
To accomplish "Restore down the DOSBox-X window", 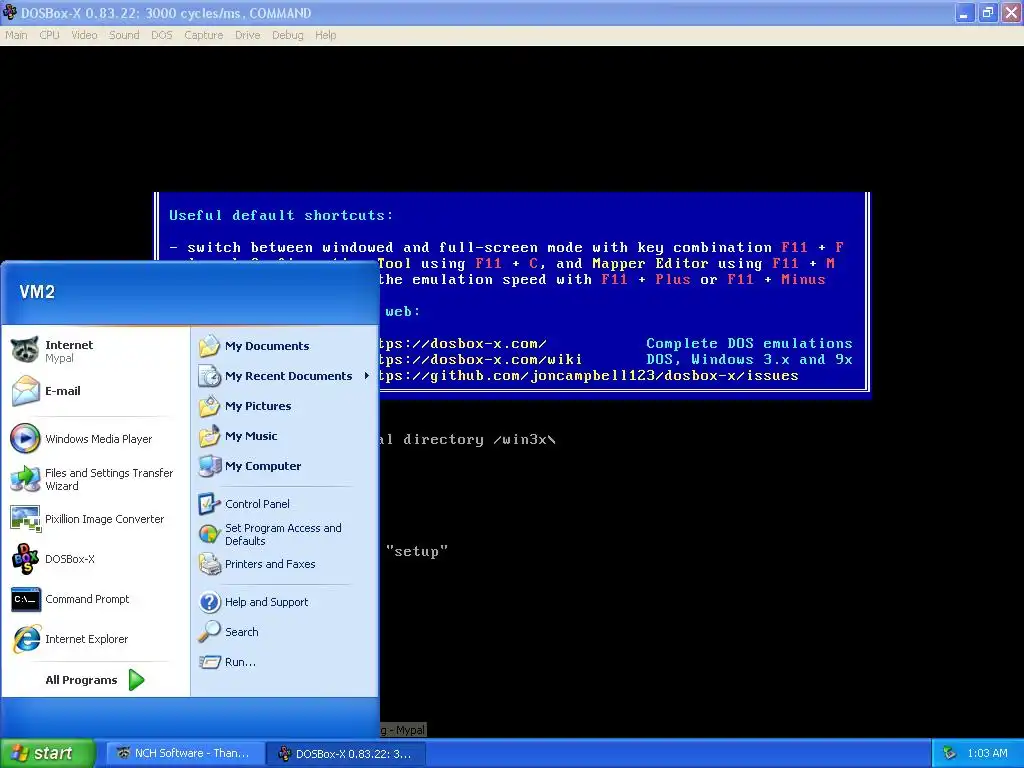I will [x=987, y=12].
